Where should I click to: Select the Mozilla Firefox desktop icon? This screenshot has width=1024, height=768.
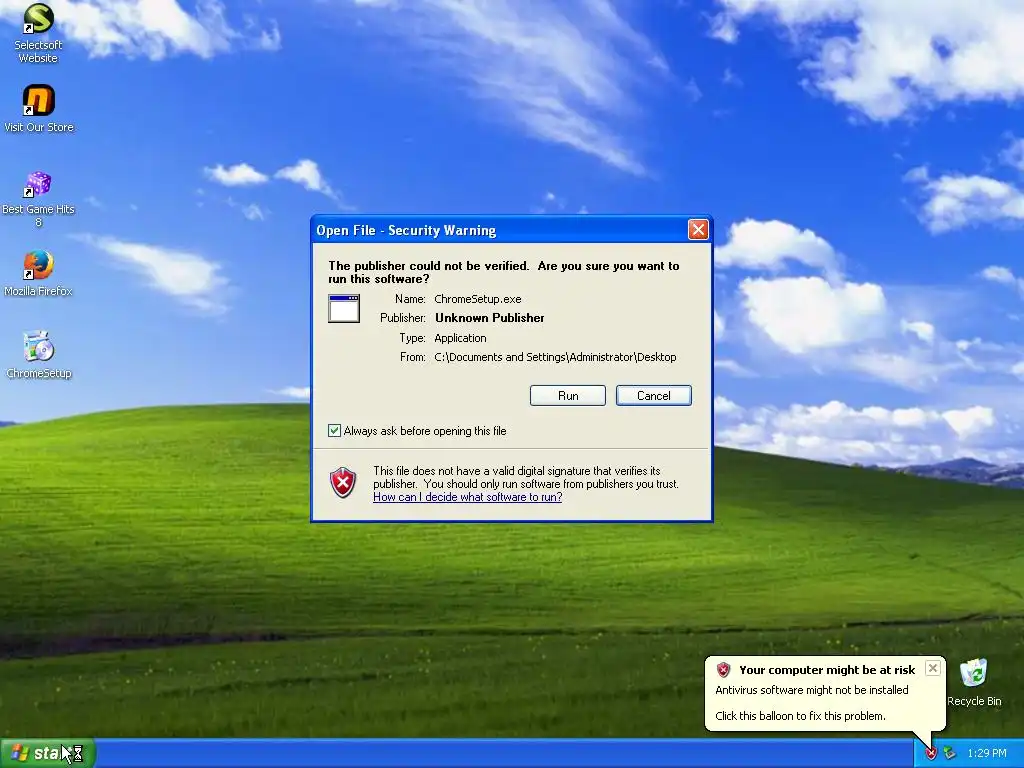point(38,274)
